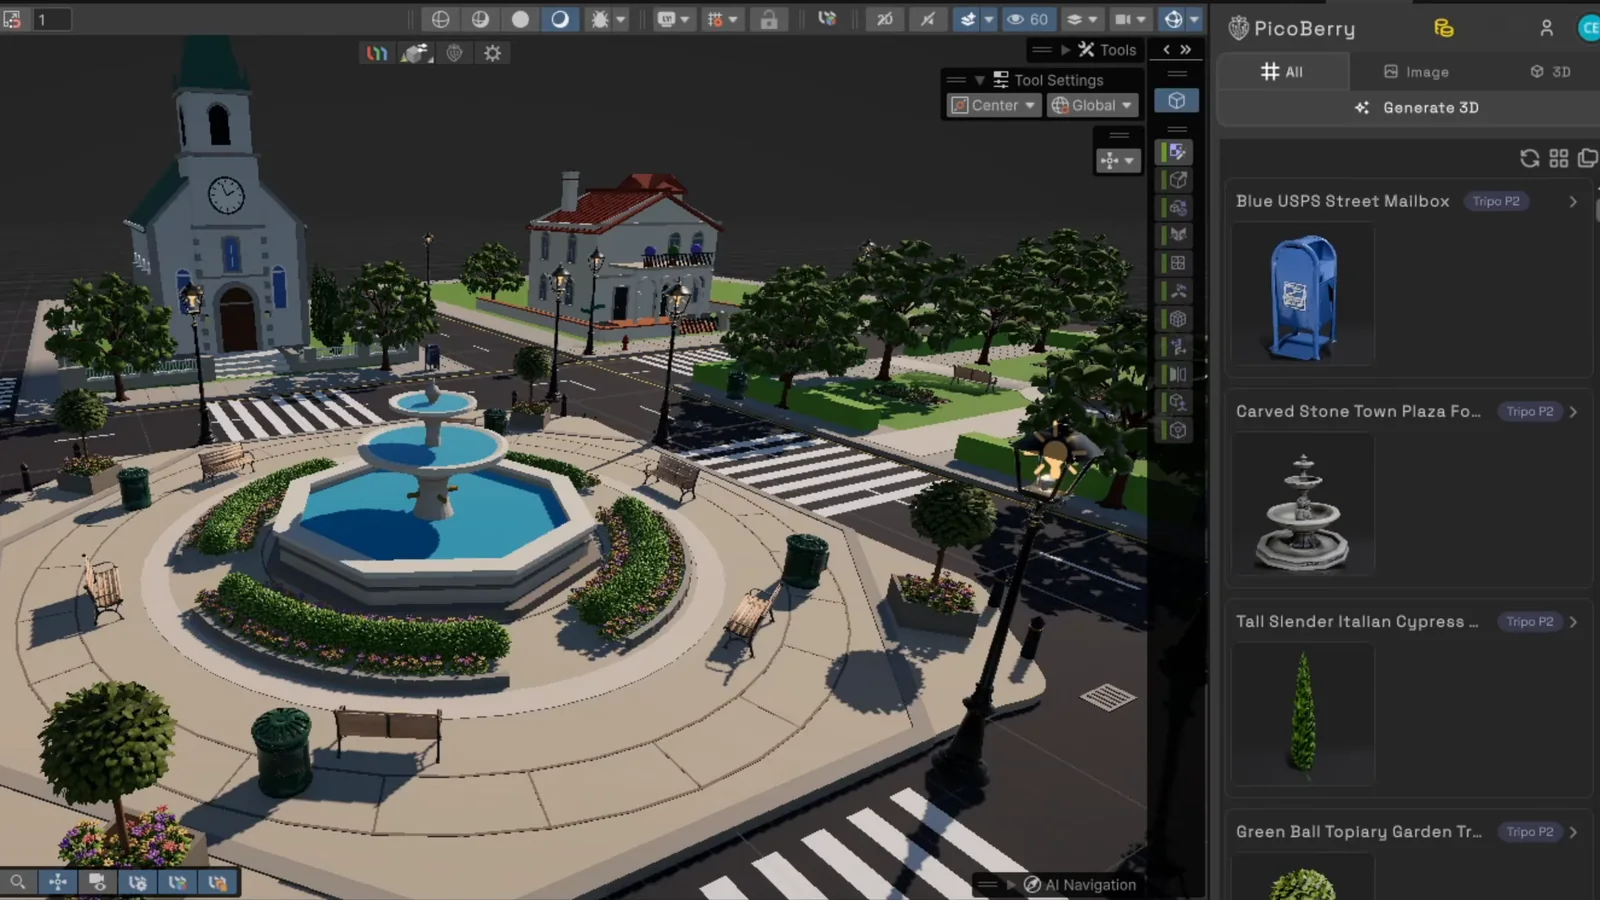Switch to the 3D tab in PicoBerry

pos(1550,72)
